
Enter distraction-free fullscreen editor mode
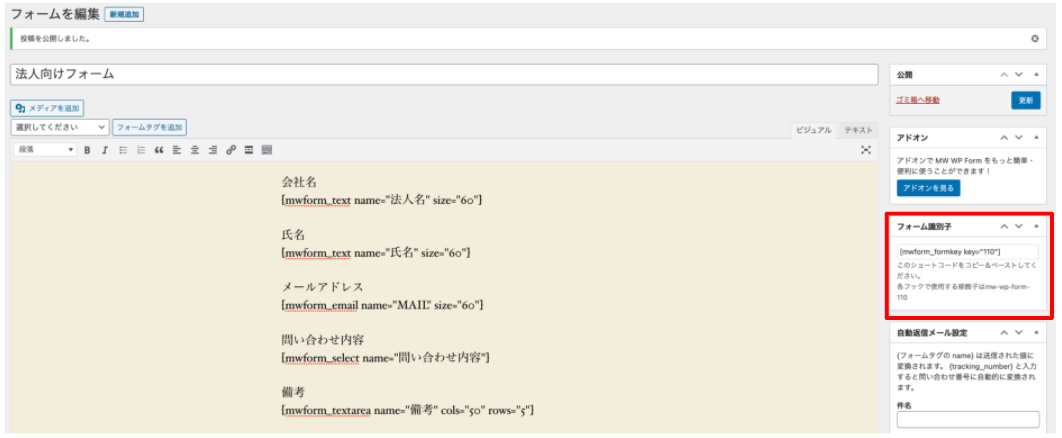click(866, 150)
